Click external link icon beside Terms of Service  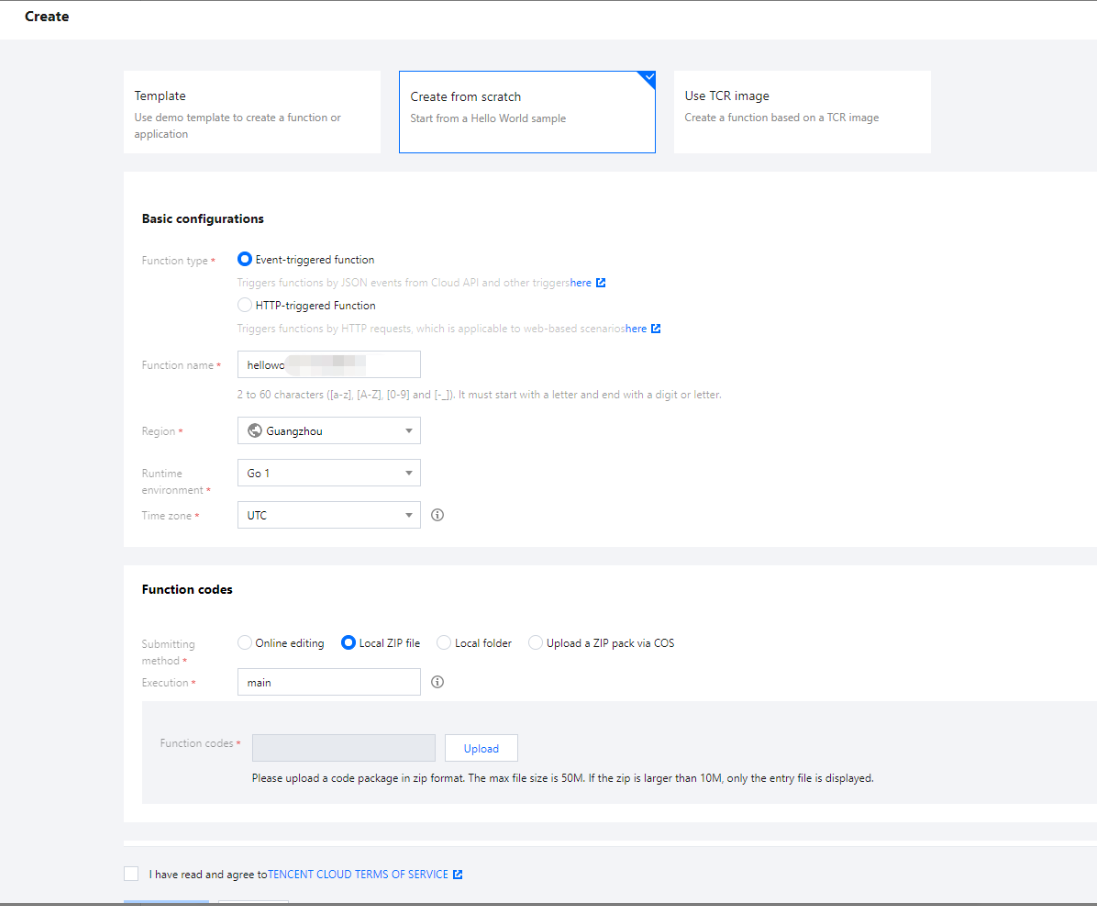pyautogui.click(x=458, y=875)
